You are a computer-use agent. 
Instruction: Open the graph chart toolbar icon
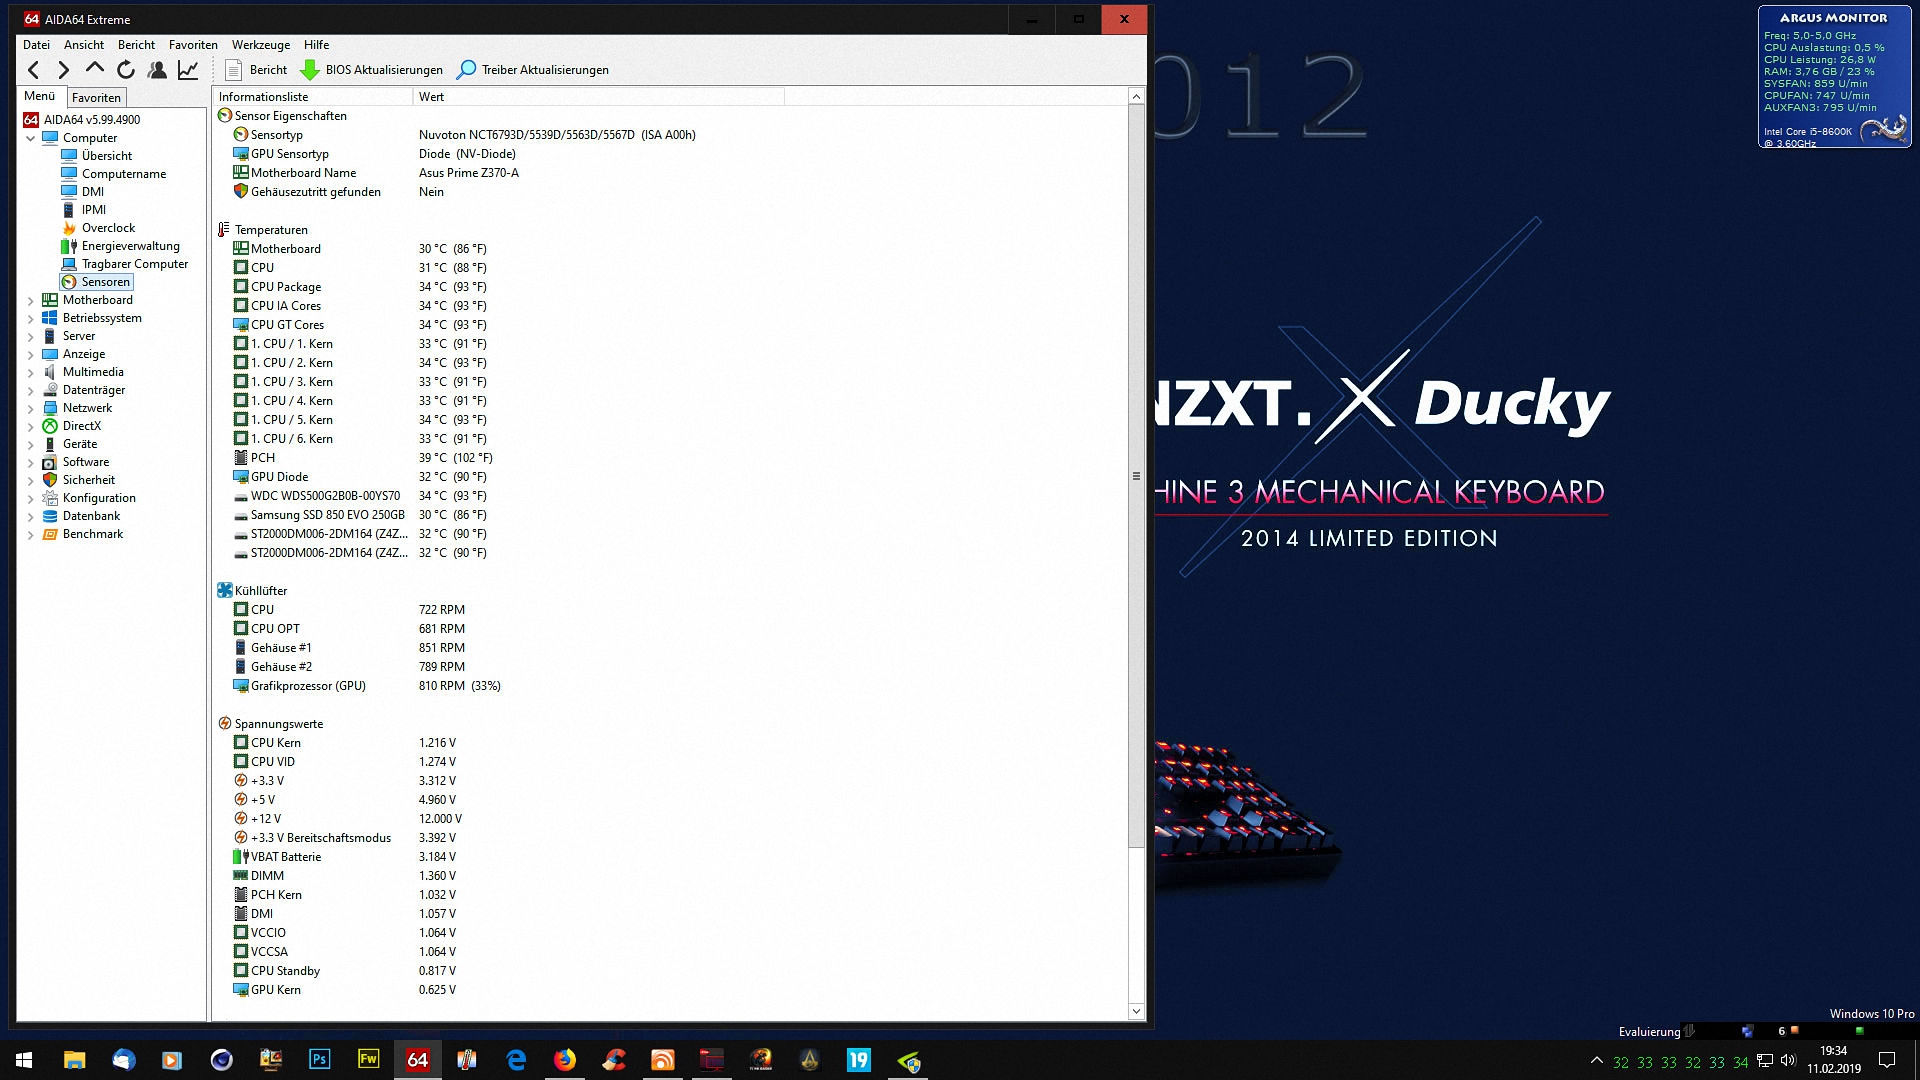(188, 70)
